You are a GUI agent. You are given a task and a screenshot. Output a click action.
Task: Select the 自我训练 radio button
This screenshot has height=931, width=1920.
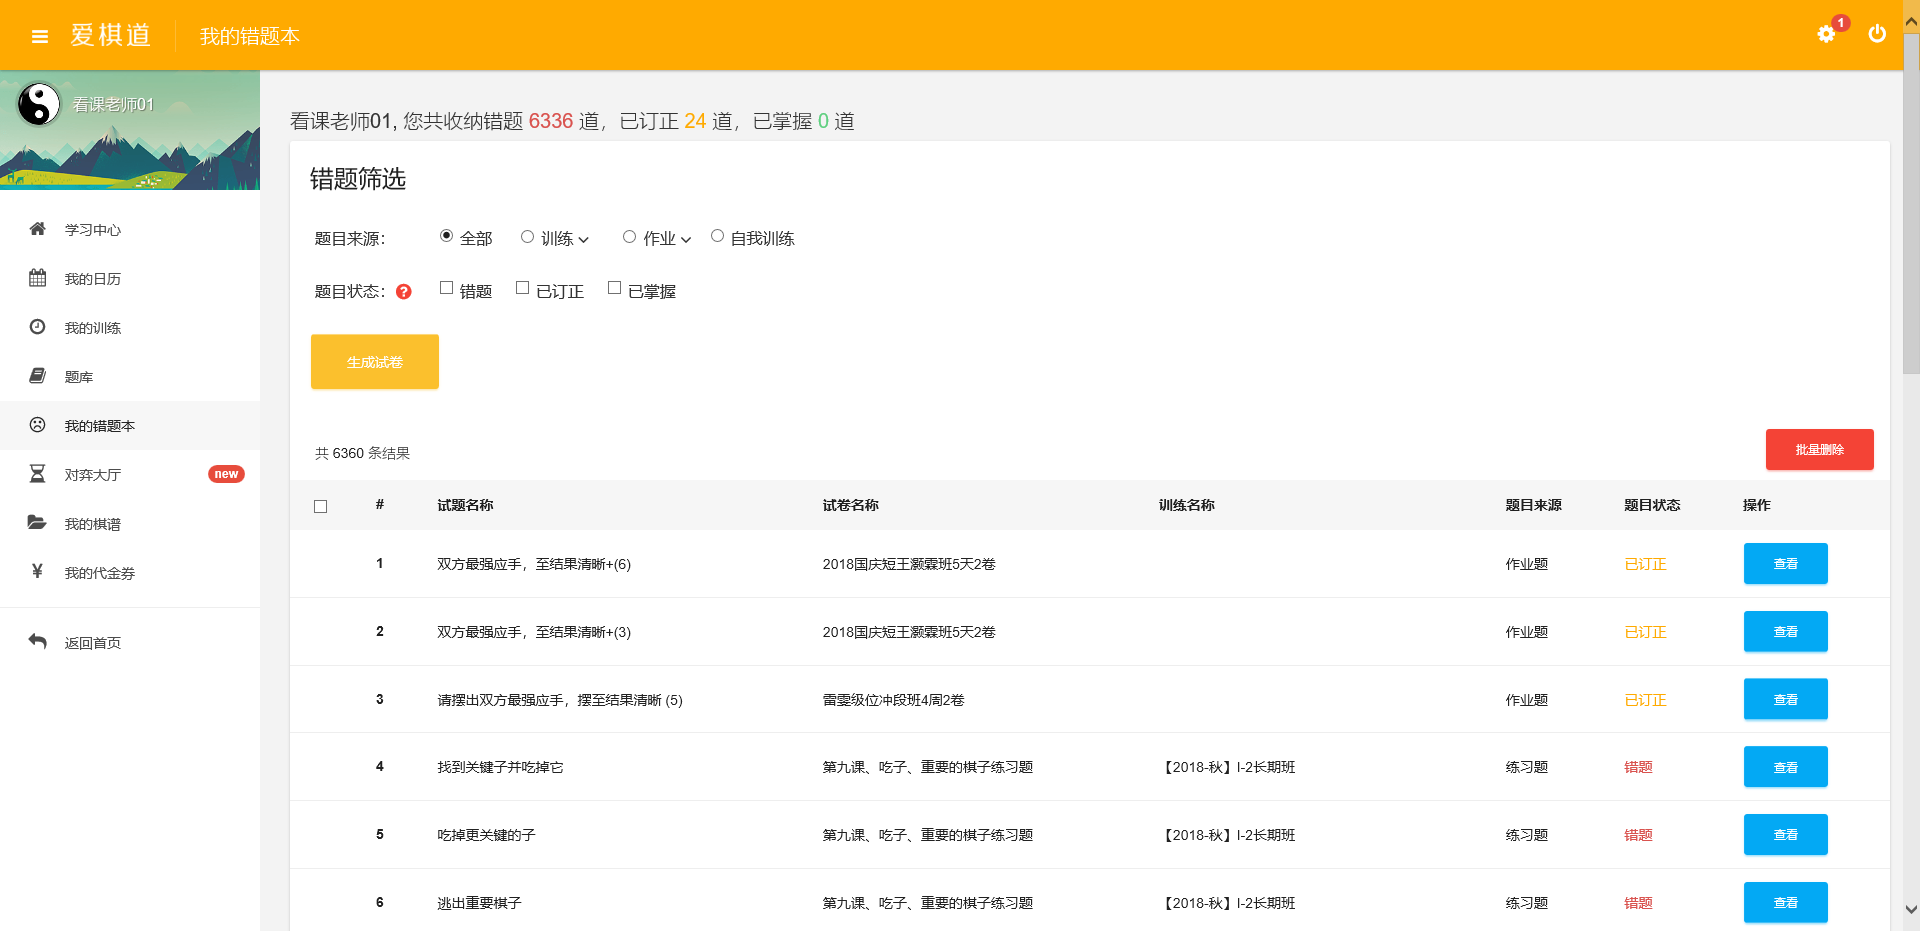(717, 237)
